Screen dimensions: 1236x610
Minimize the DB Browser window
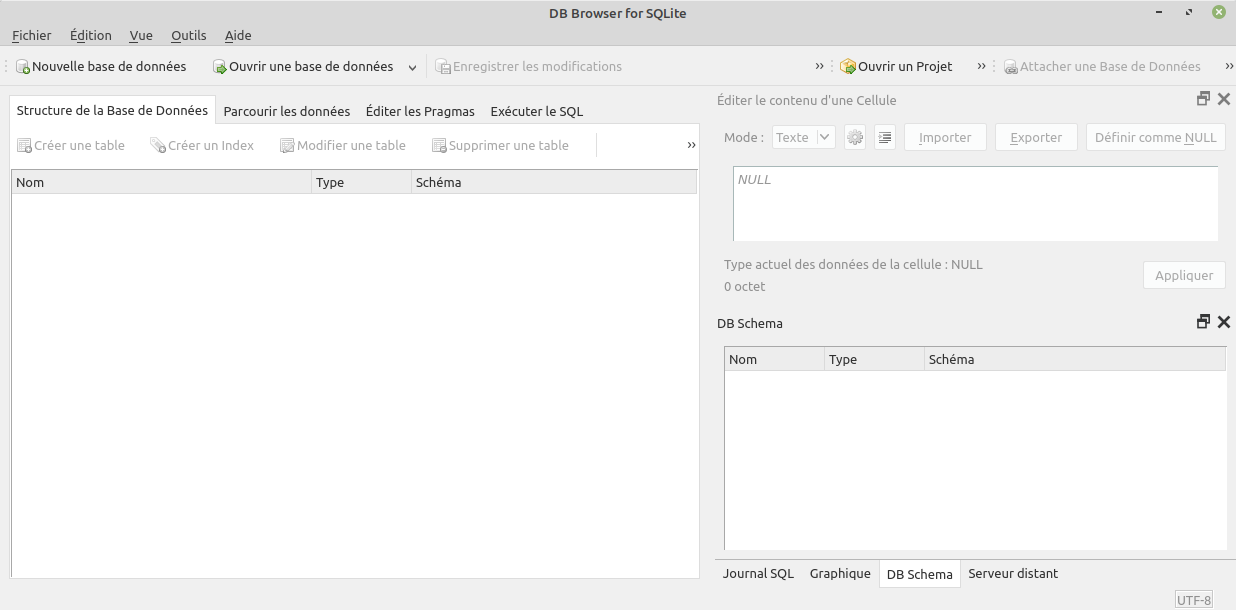pos(1161,13)
